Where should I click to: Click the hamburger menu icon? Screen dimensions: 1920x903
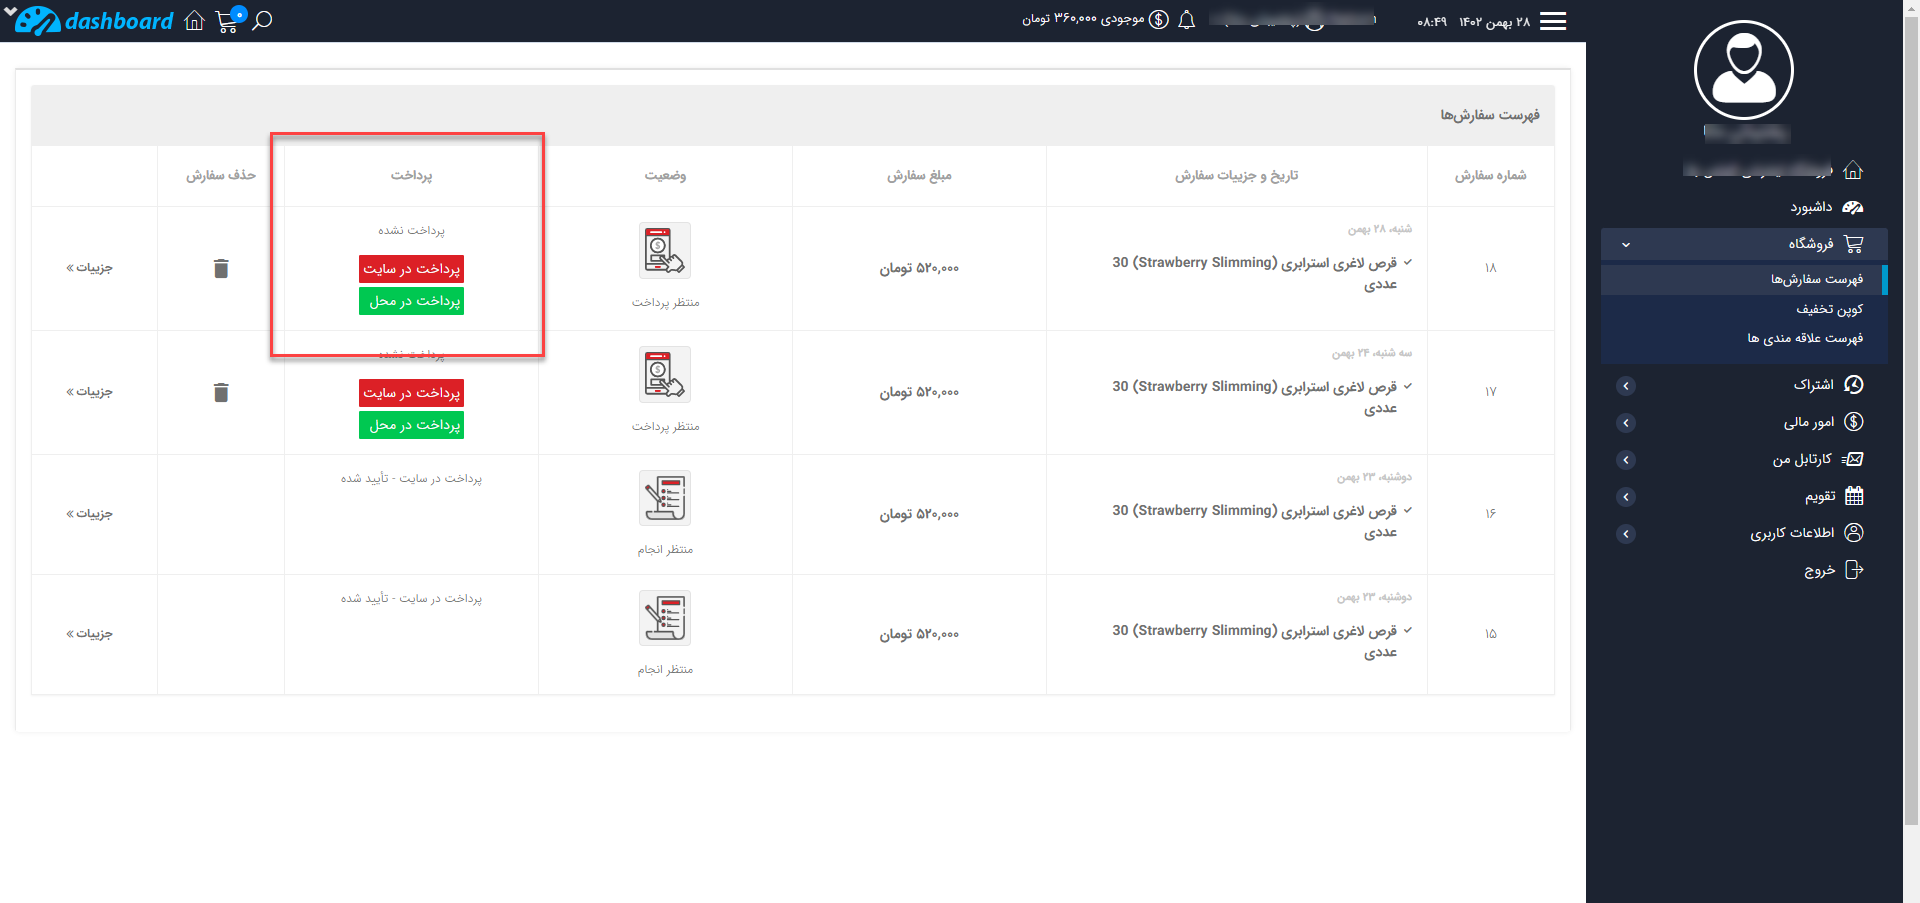tap(1552, 20)
